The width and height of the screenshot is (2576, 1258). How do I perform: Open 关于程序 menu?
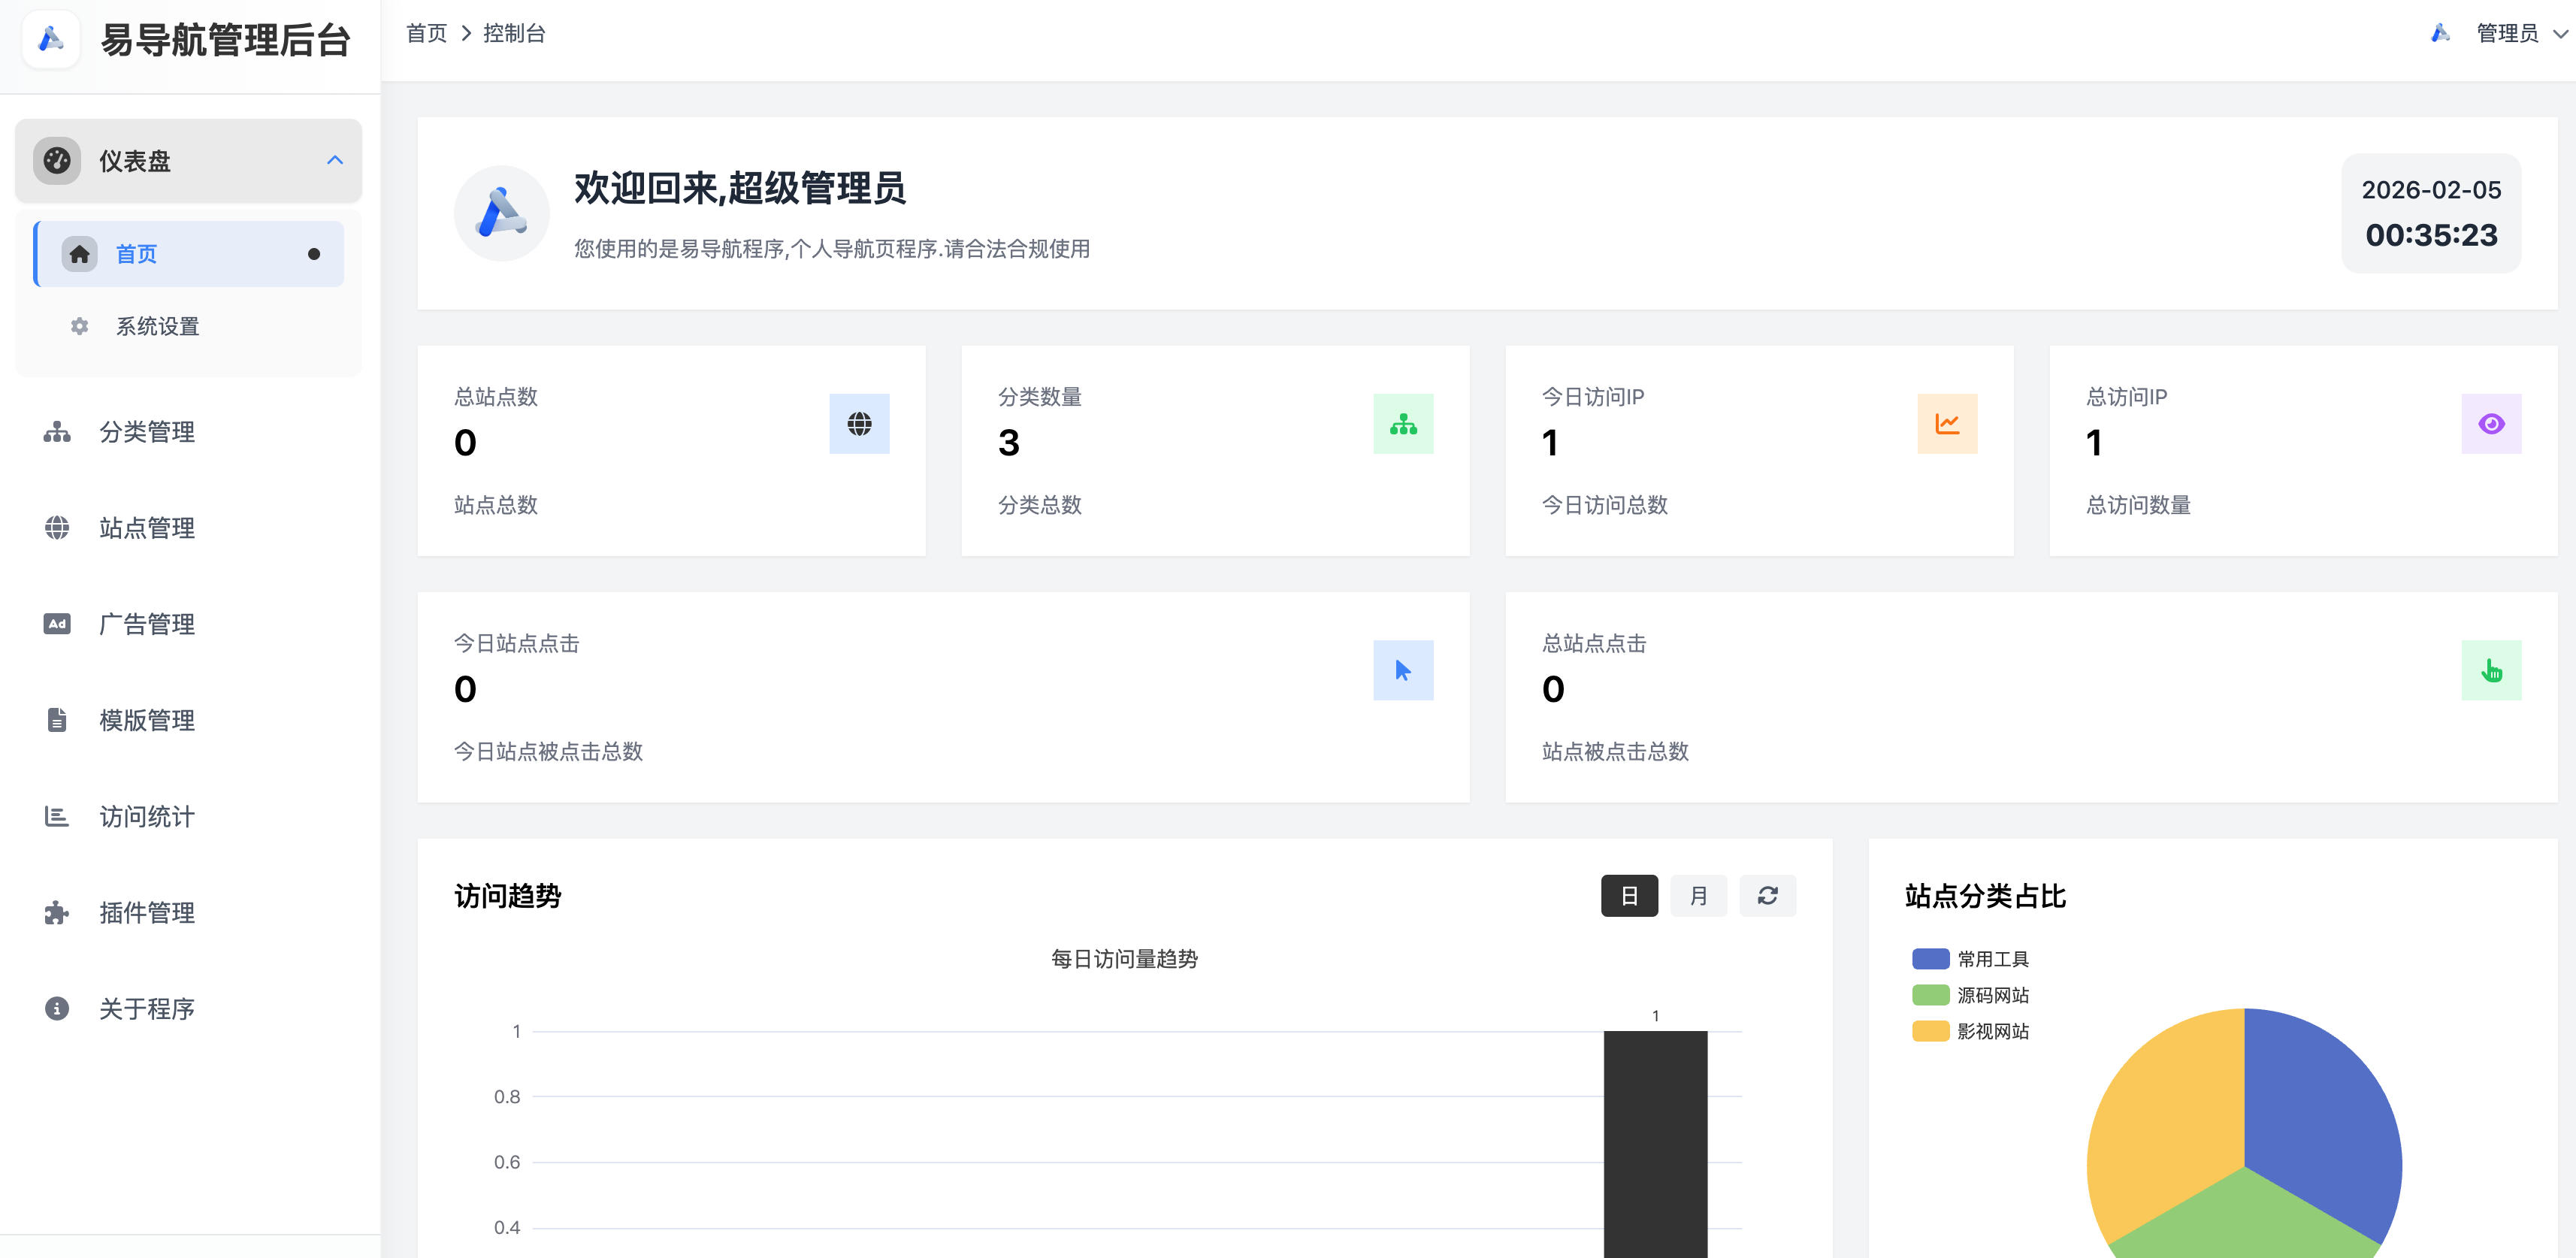[189, 1008]
